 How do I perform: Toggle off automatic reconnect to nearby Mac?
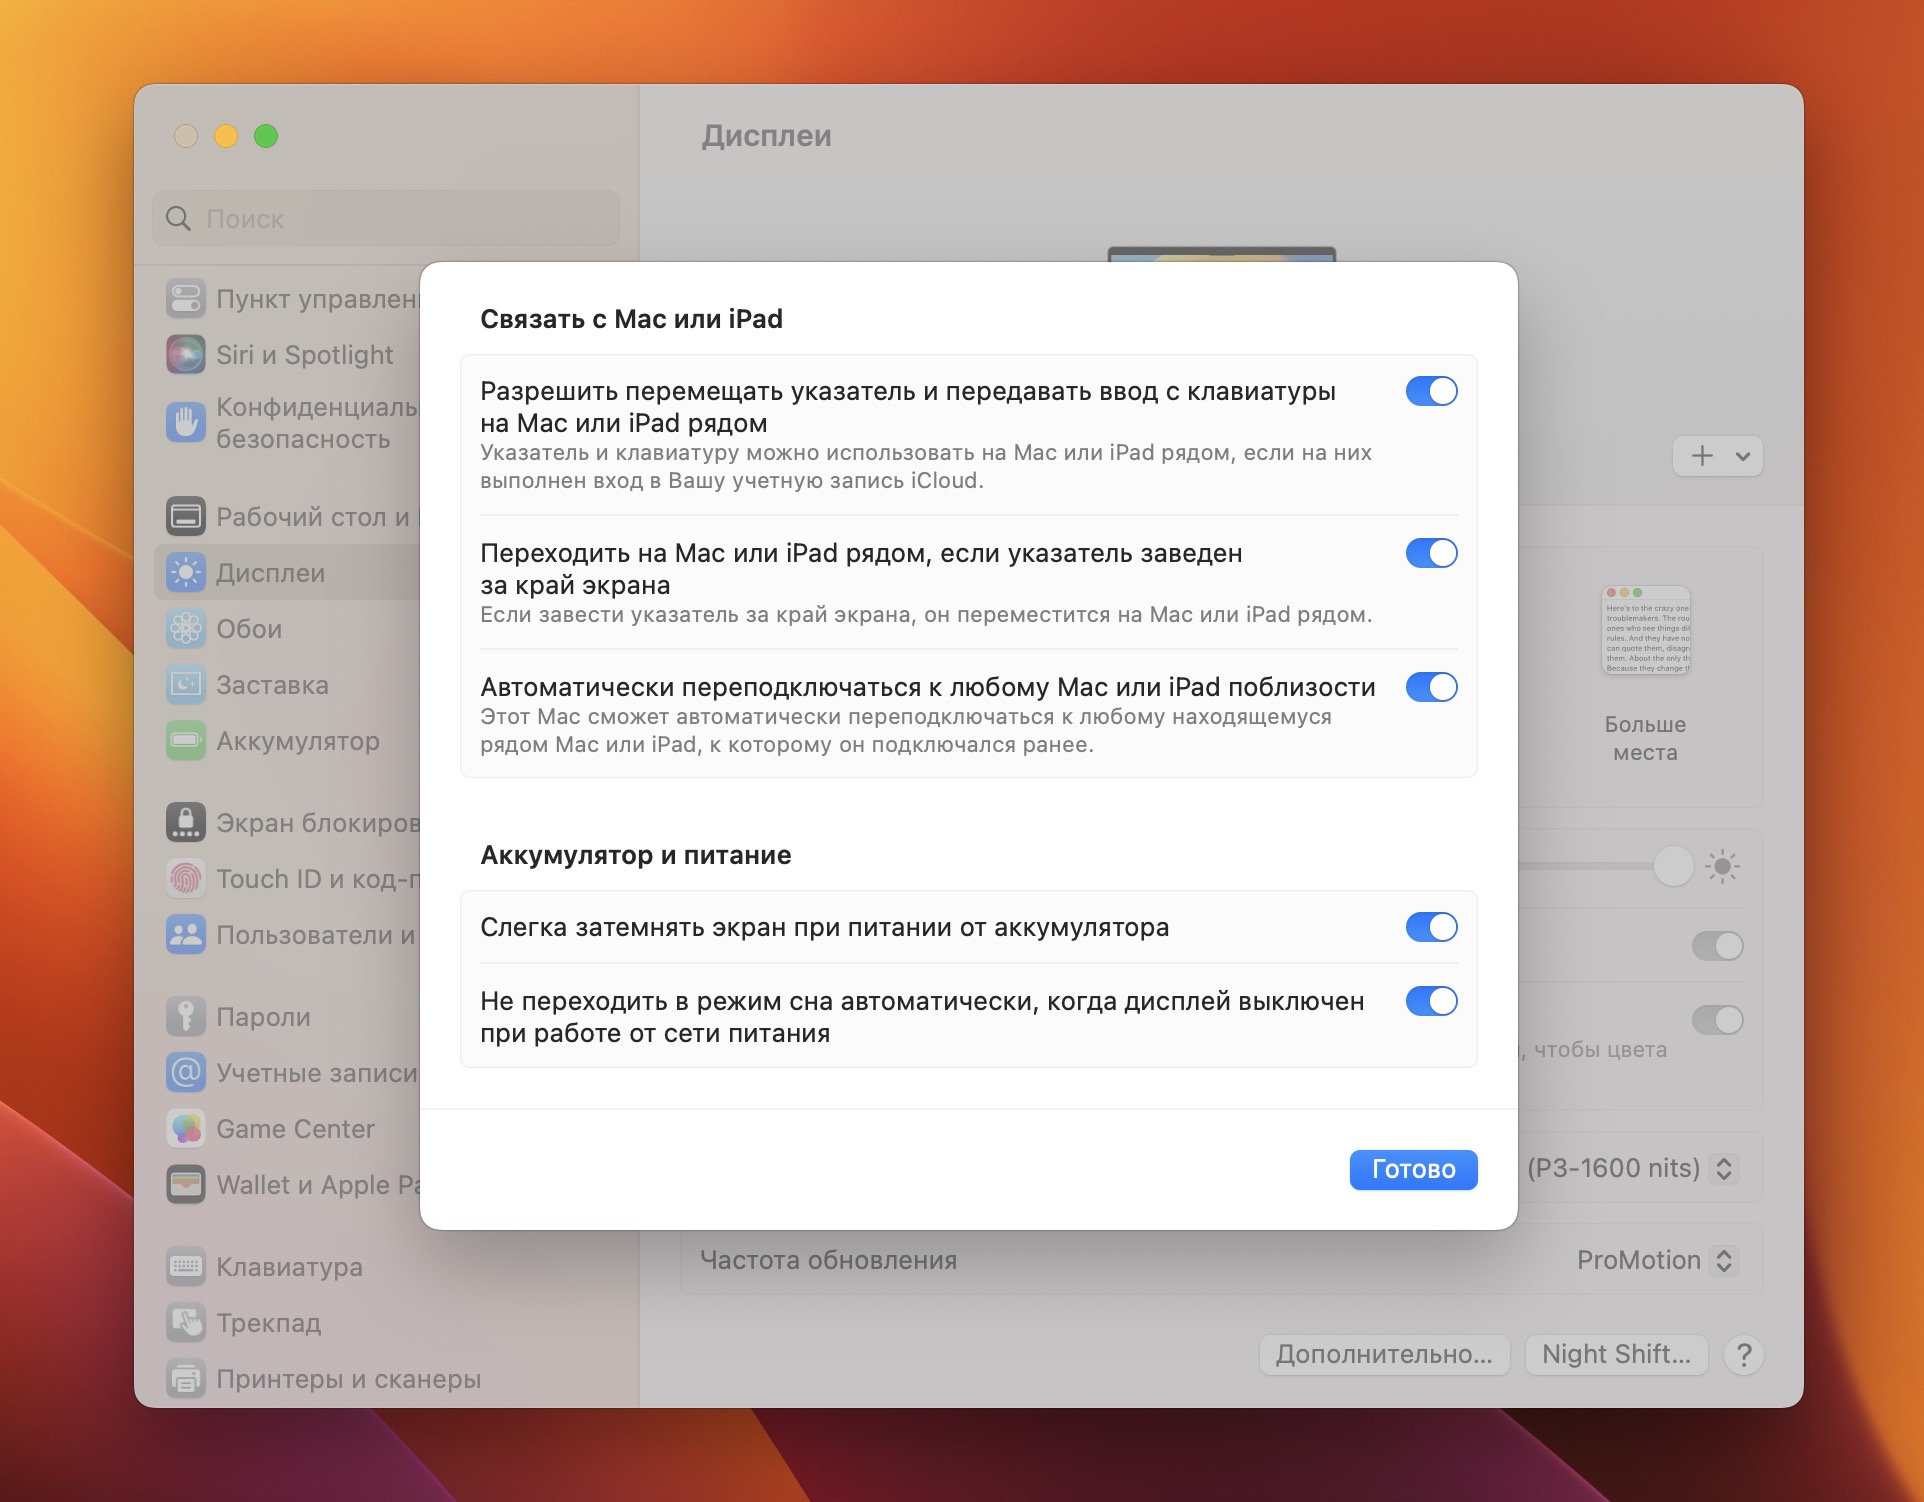click(x=1431, y=687)
